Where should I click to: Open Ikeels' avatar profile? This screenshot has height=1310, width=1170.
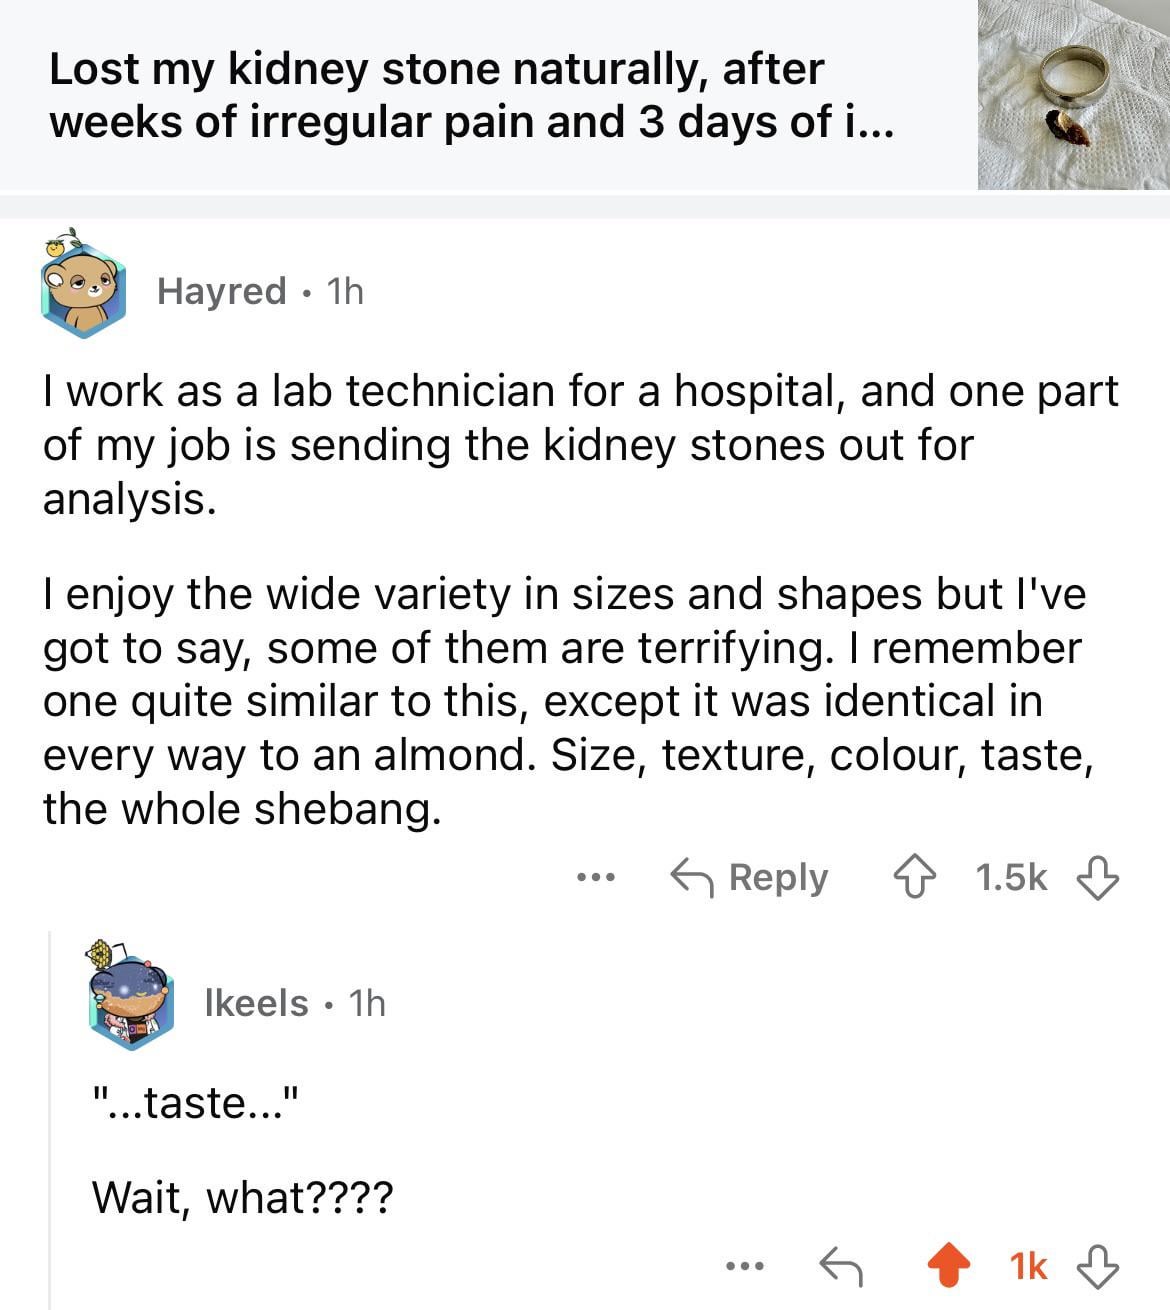pyautogui.click(x=130, y=1001)
